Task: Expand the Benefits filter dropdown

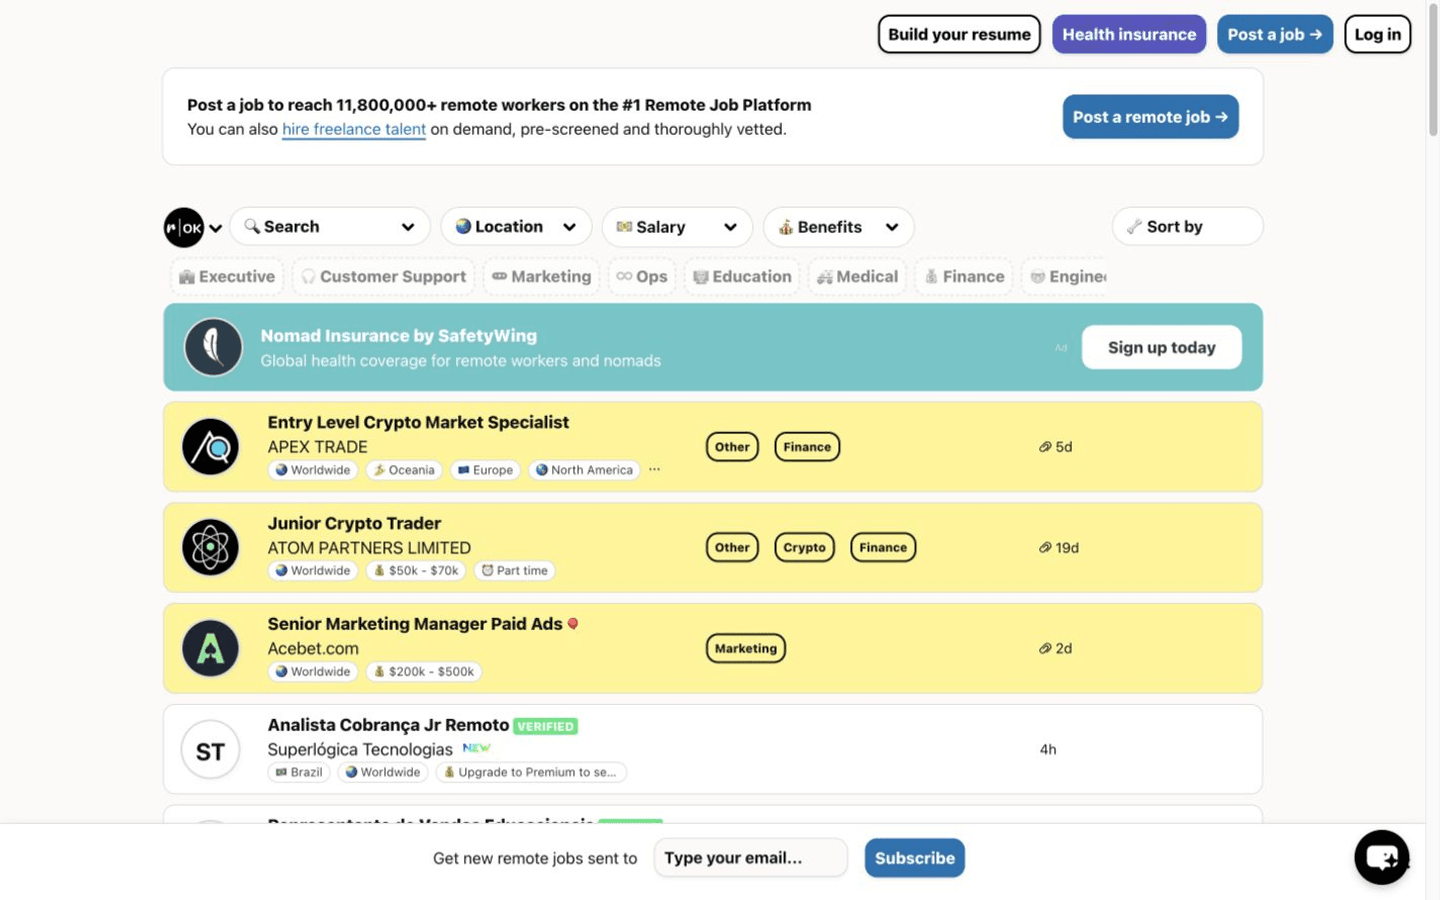Action: 838,227
